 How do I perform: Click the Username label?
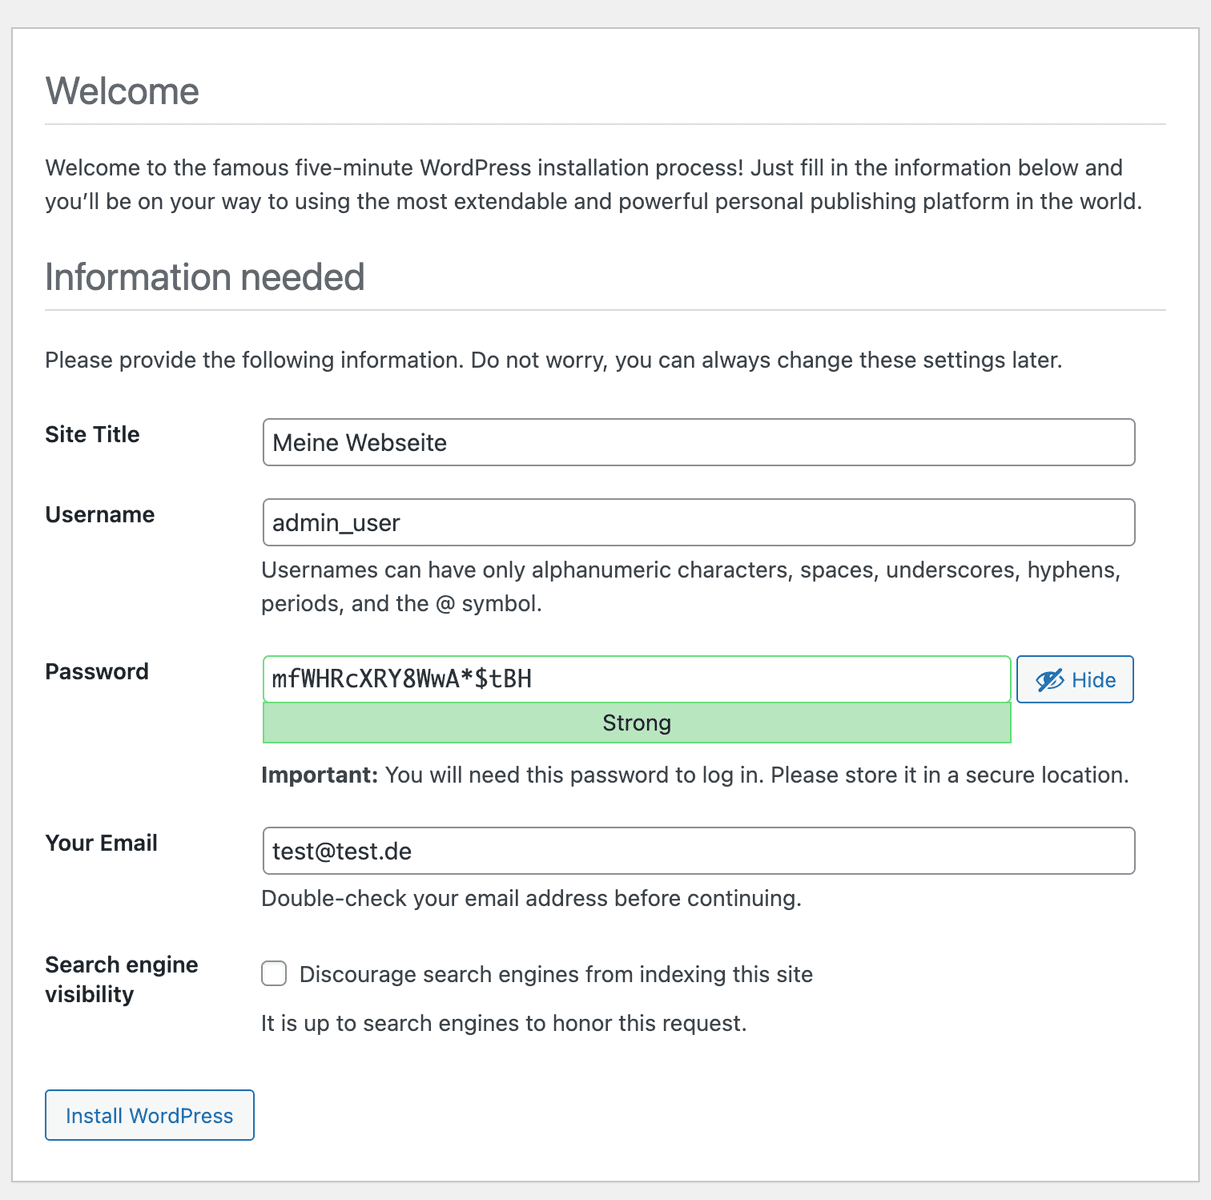pyautogui.click(x=100, y=514)
